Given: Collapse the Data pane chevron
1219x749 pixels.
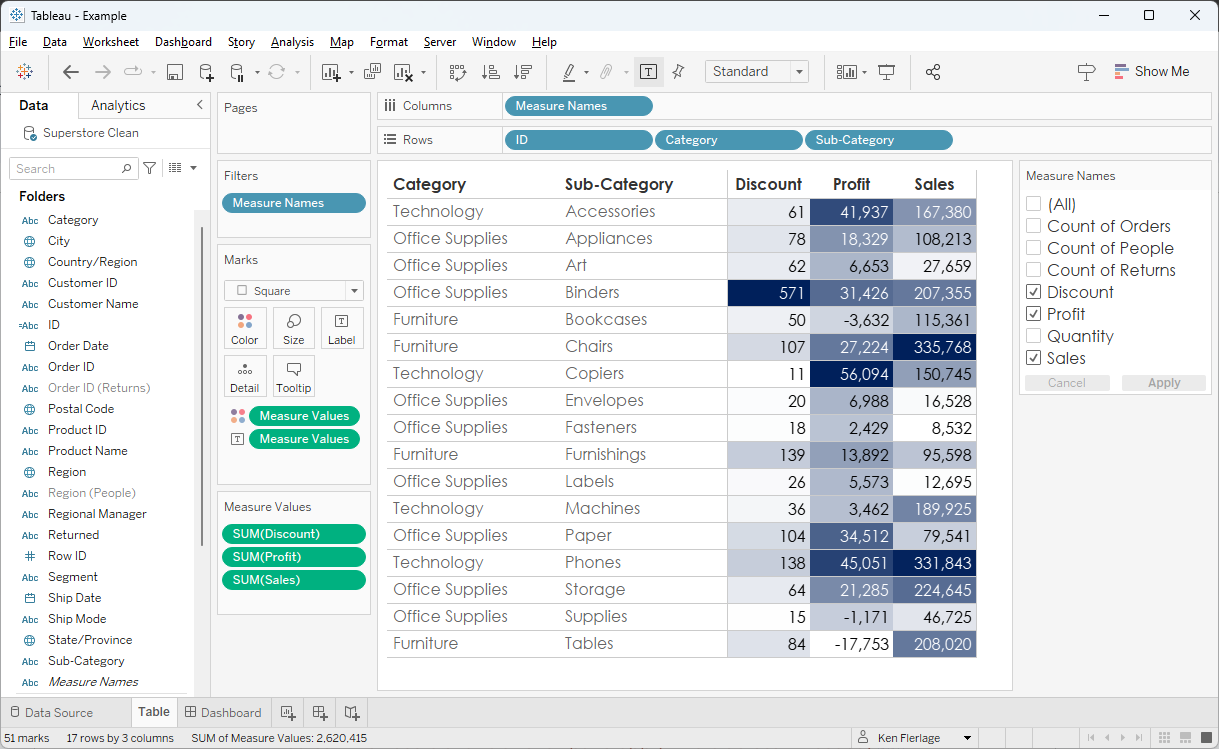Looking at the screenshot, I should [x=199, y=105].
